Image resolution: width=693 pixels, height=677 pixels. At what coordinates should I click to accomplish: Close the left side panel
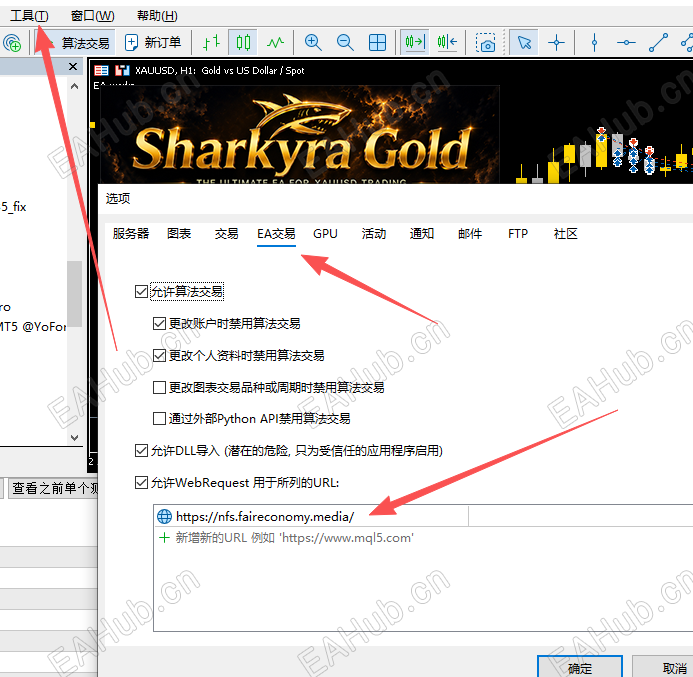coord(73,67)
